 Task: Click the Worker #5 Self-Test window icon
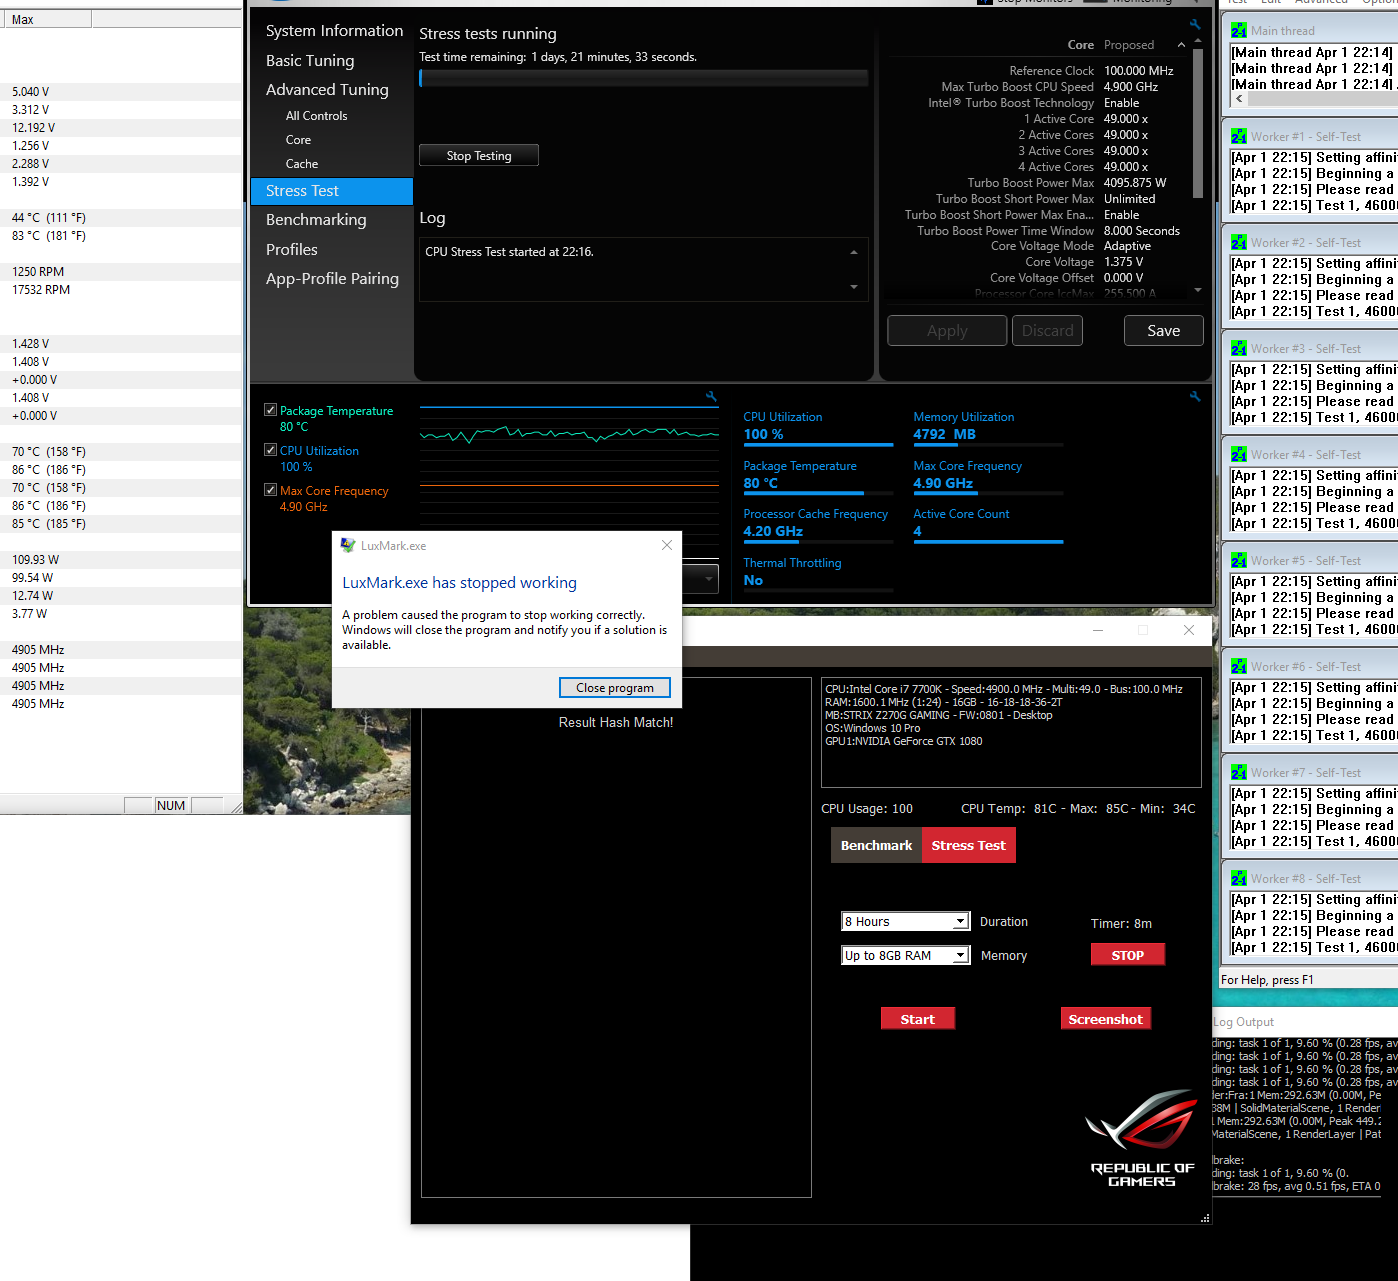click(x=1239, y=561)
